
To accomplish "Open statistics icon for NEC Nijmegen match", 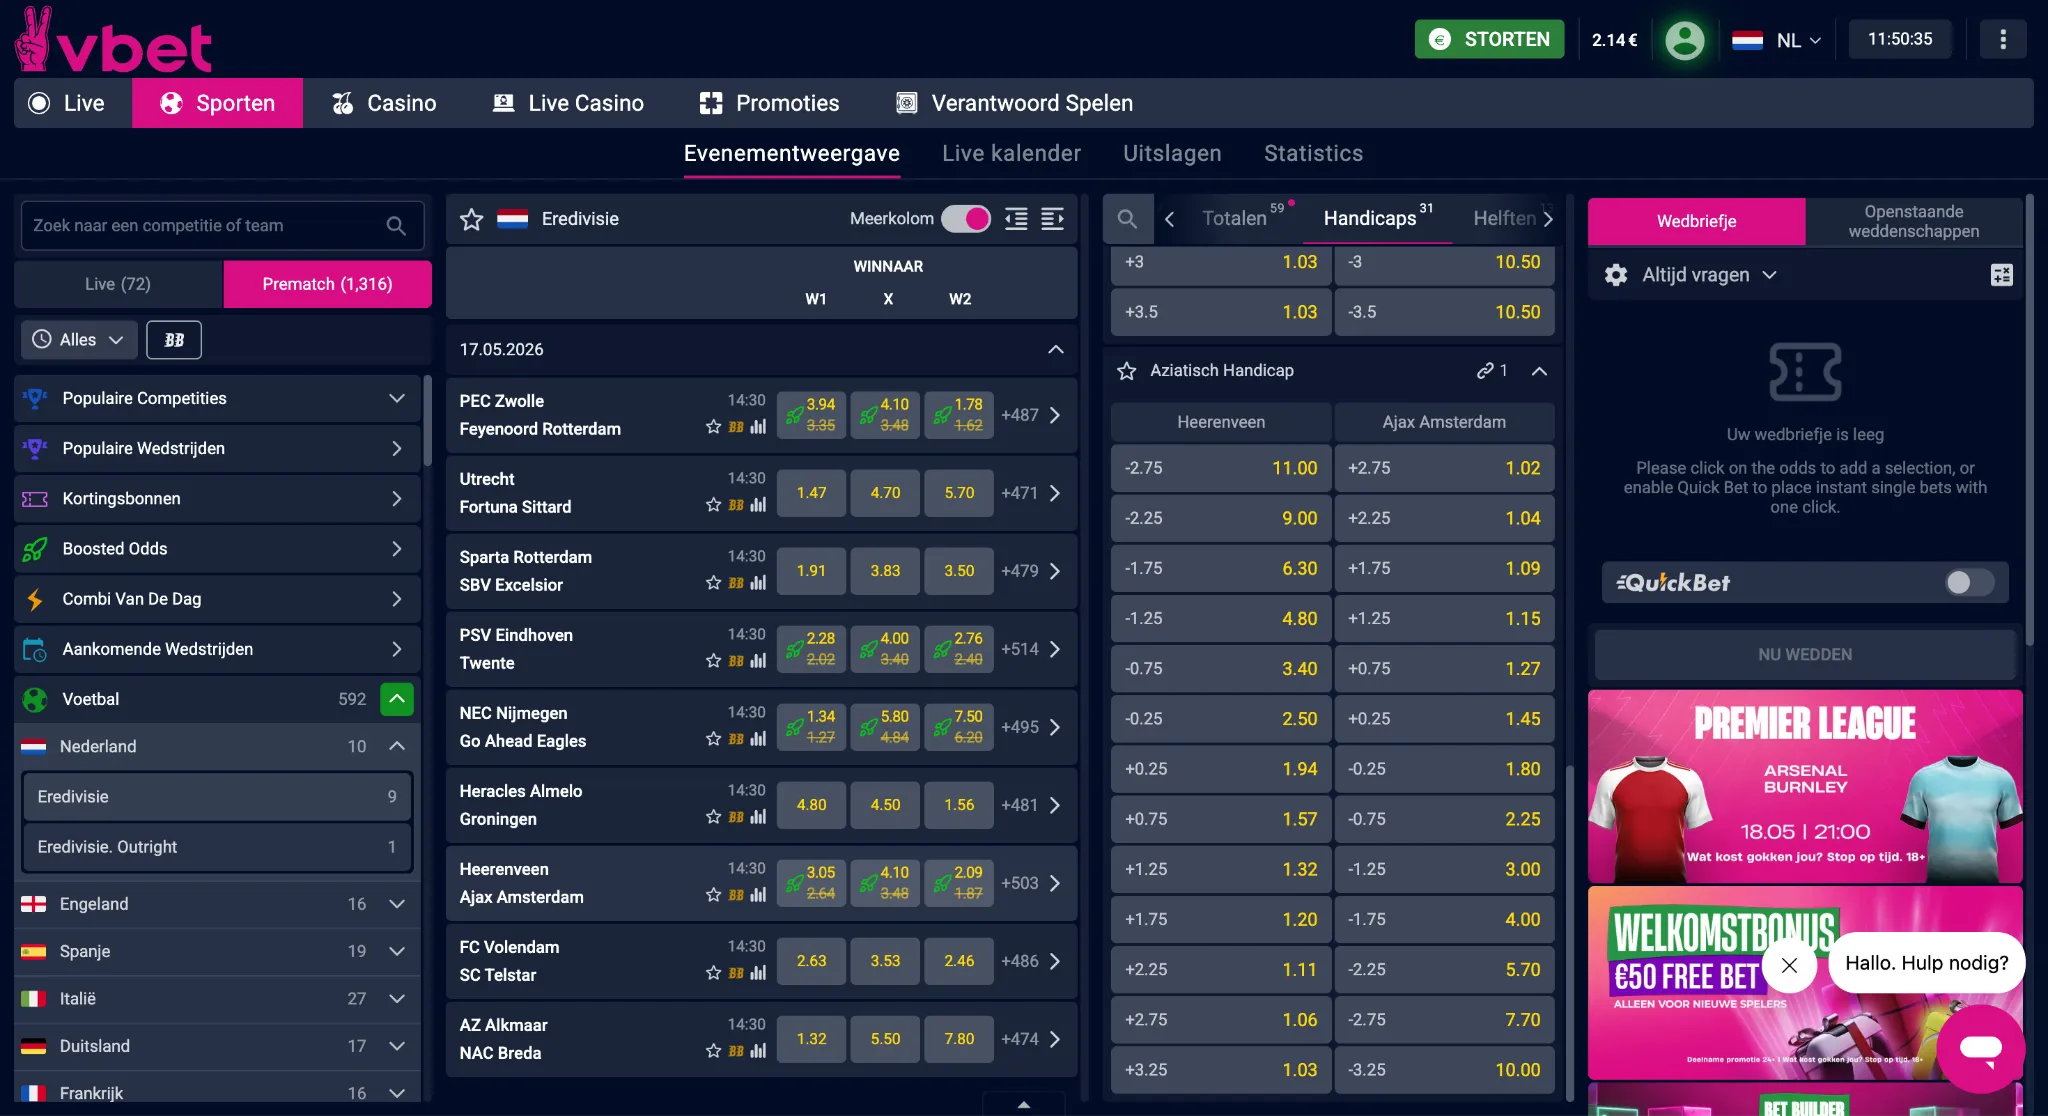I will [x=758, y=739].
